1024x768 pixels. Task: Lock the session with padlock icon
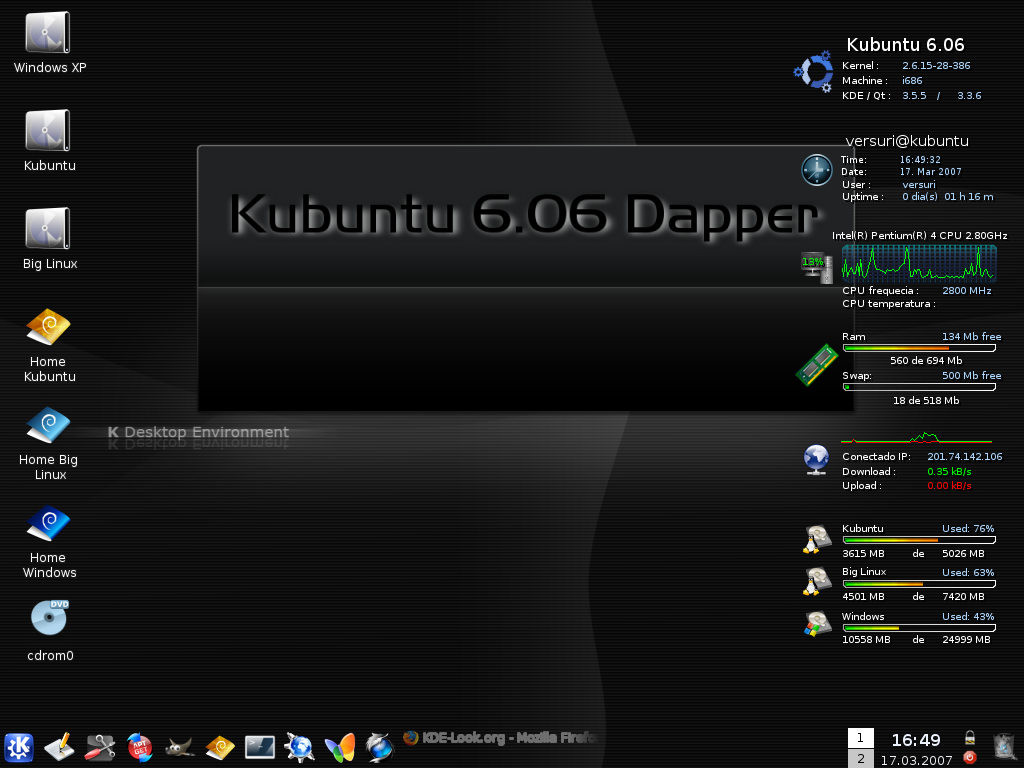click(x=970, y=737)
